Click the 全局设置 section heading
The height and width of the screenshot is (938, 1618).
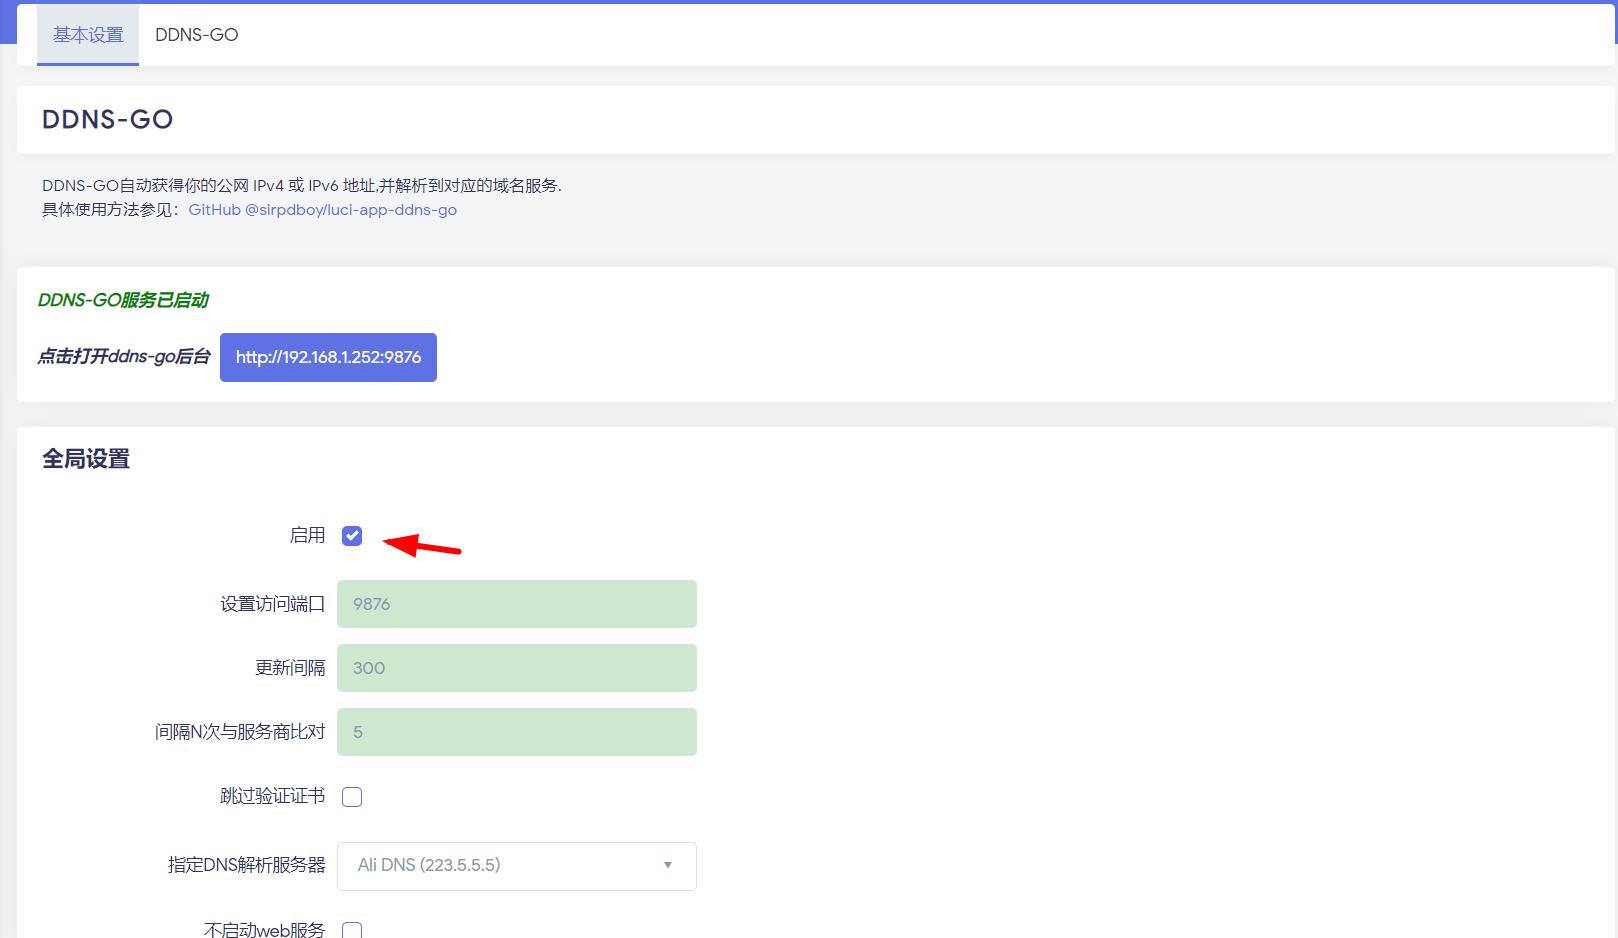click(86, 459)
